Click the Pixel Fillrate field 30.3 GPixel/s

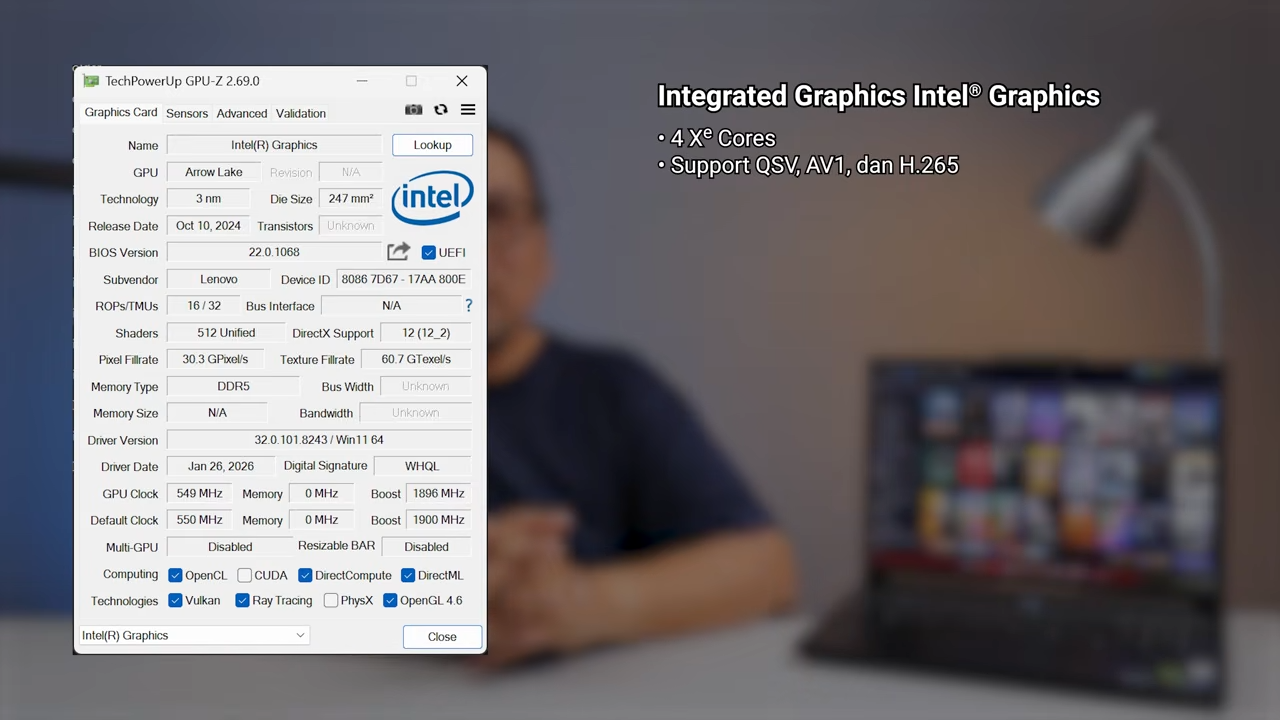tap(215, 359)
